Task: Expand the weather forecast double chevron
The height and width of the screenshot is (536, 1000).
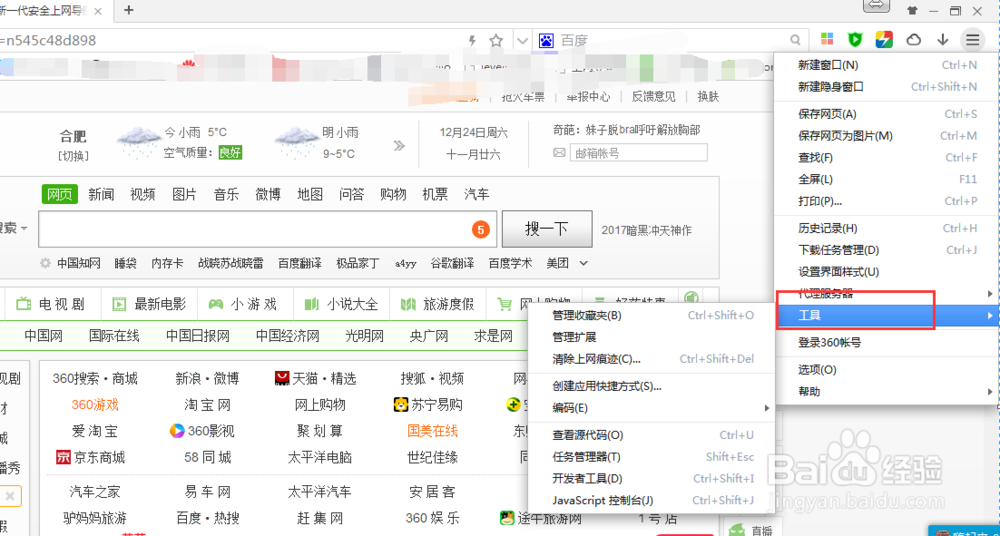Action: coord(399,145)
